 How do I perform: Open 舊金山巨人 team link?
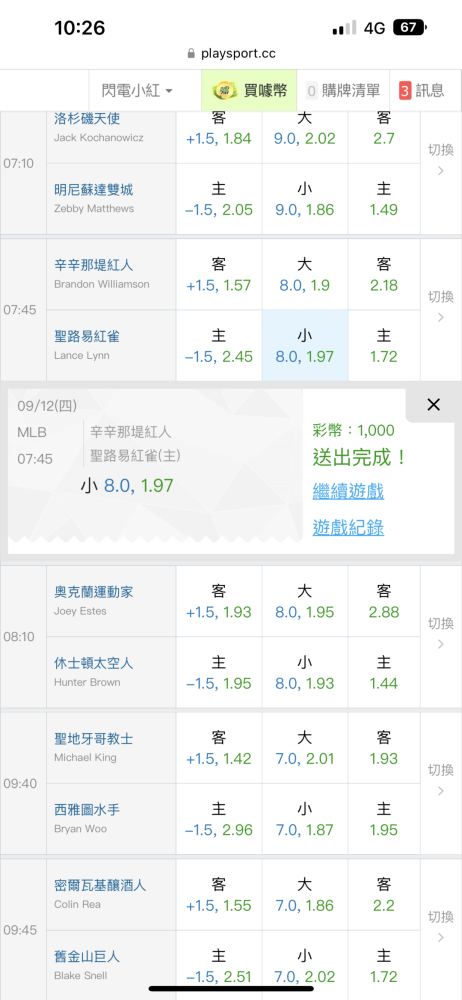87,957
